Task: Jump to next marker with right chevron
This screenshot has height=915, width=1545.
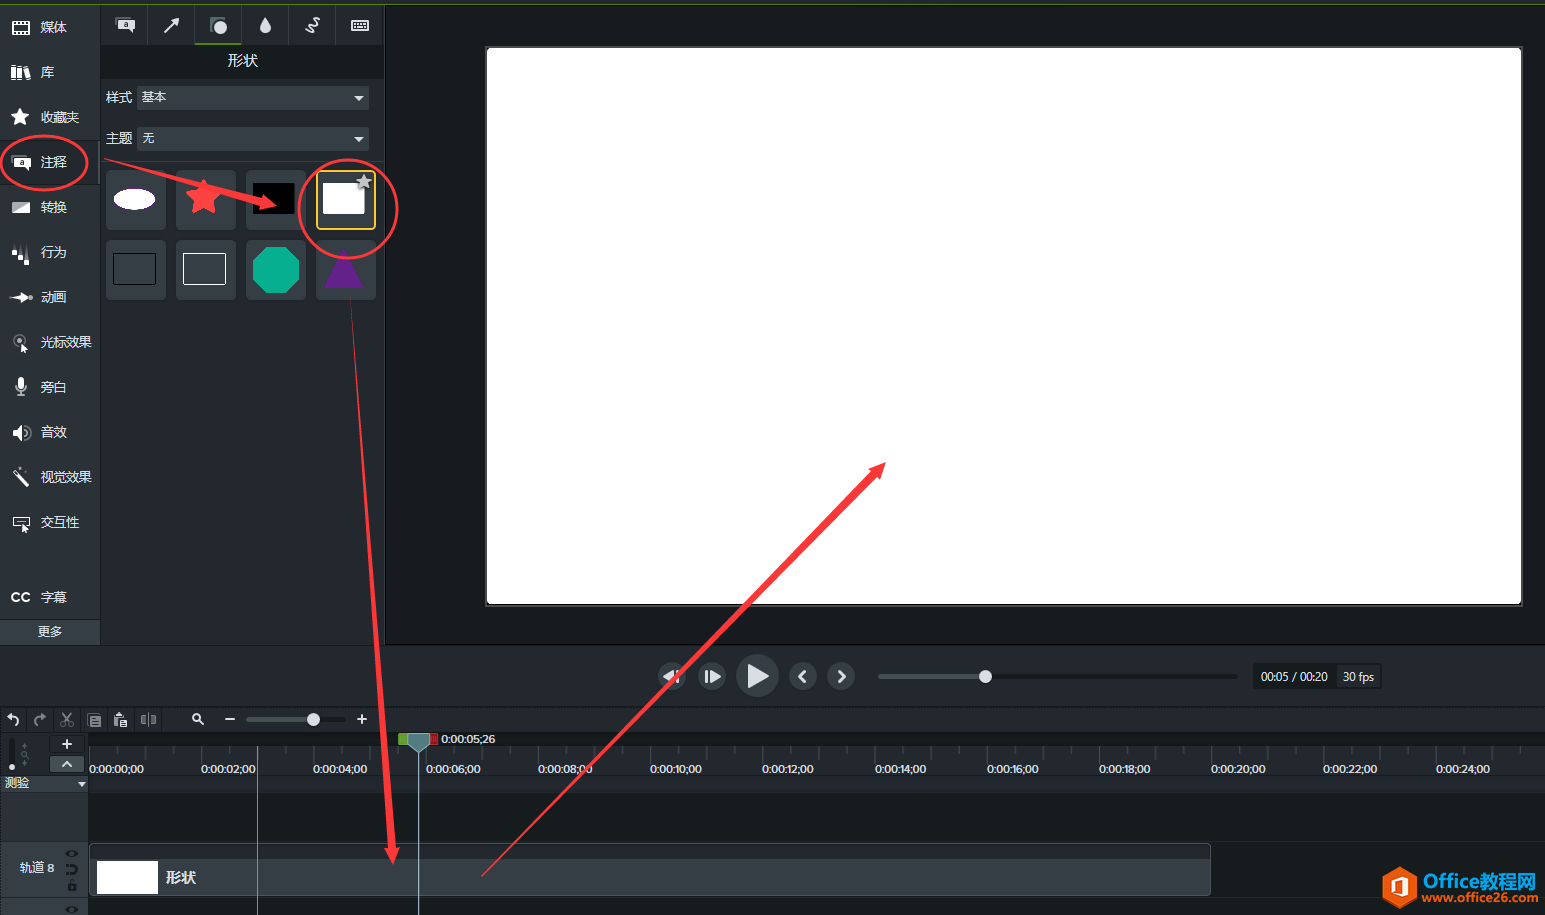Action: 841,677
